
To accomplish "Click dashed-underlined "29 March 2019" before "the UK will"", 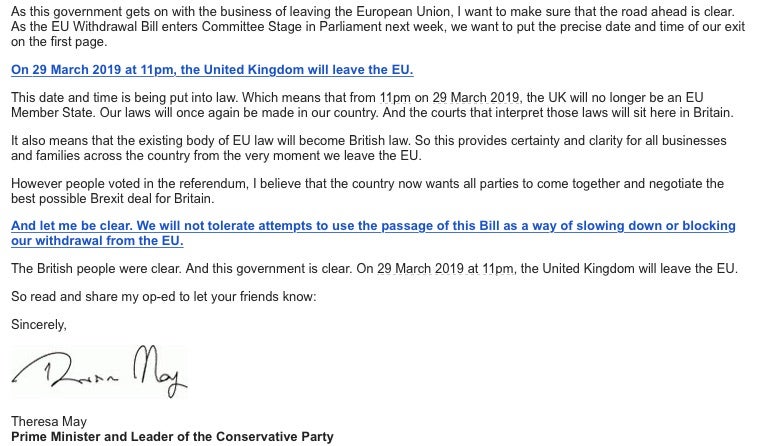I will [475, 97].
